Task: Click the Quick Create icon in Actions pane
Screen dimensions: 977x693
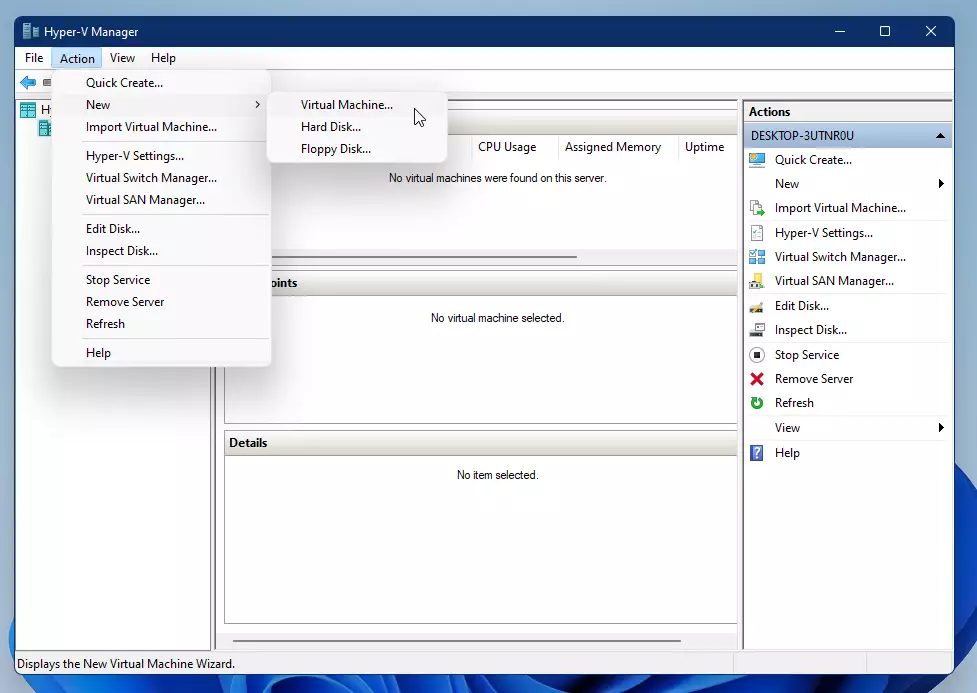Action: (757, 160)
